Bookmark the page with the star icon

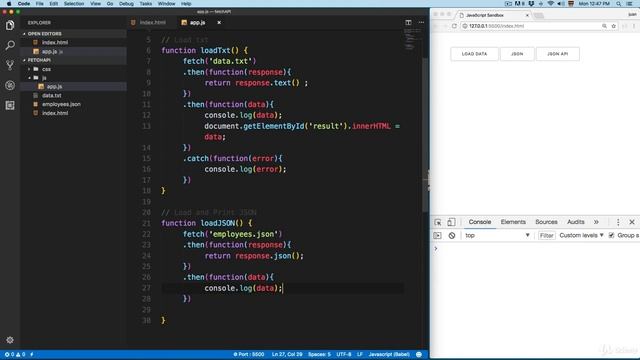pos(613,26)
